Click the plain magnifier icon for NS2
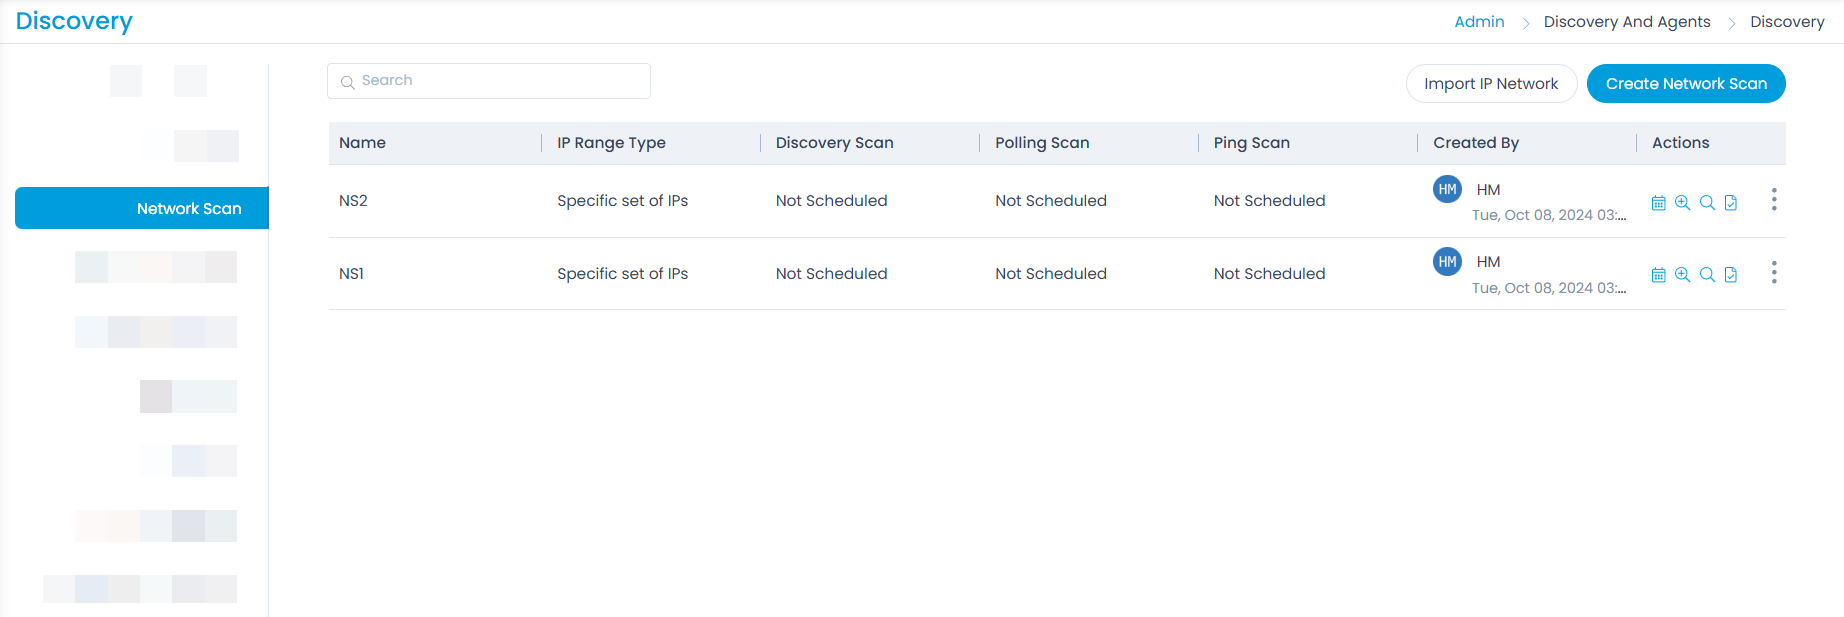This screenshot has width=1844, height=617. pos(1707,203)
